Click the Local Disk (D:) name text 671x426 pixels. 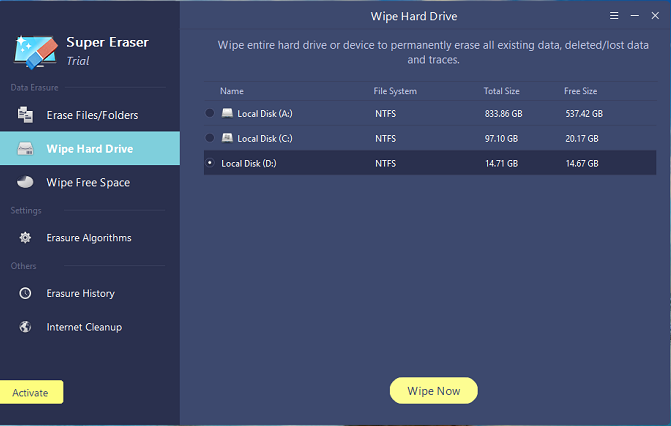click(x=249, y=163)
